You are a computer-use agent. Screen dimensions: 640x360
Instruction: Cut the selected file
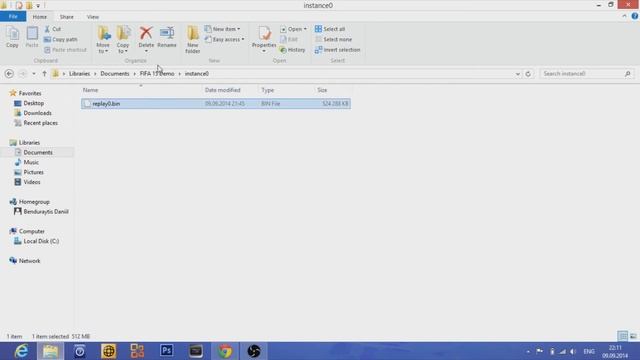pyautogui.click(x=53, y=29)
